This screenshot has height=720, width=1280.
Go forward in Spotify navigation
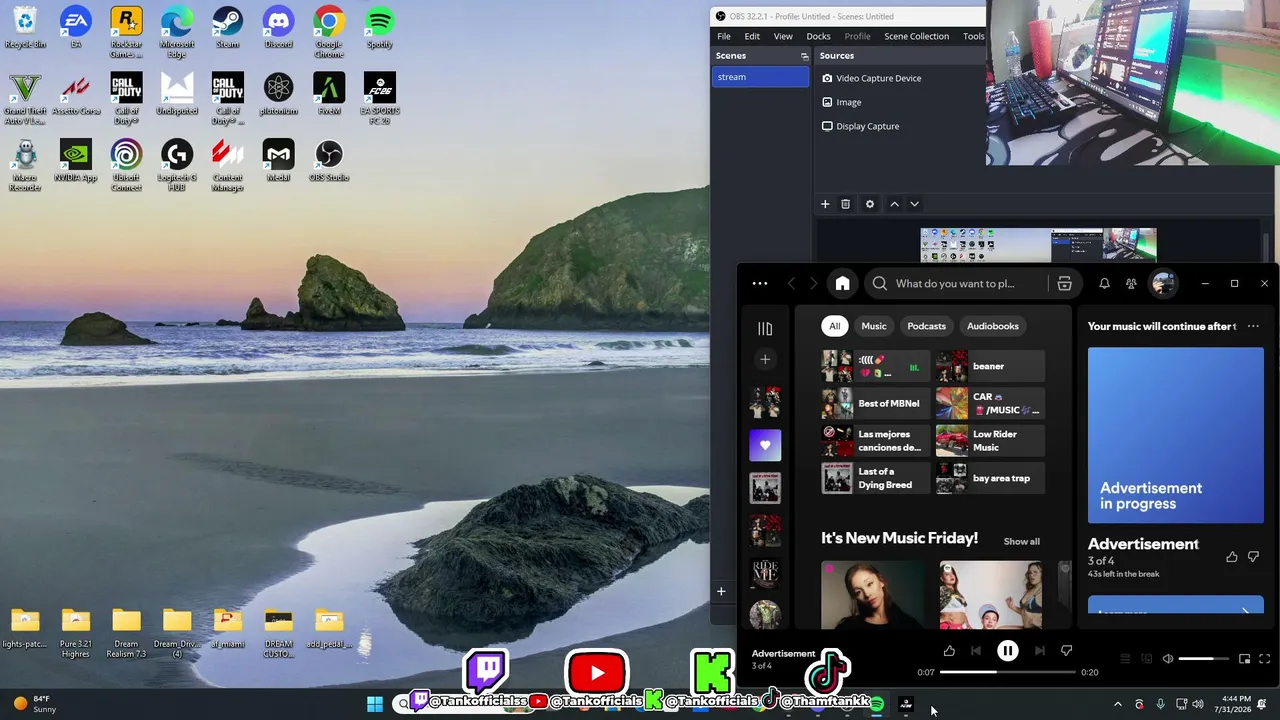813,284
